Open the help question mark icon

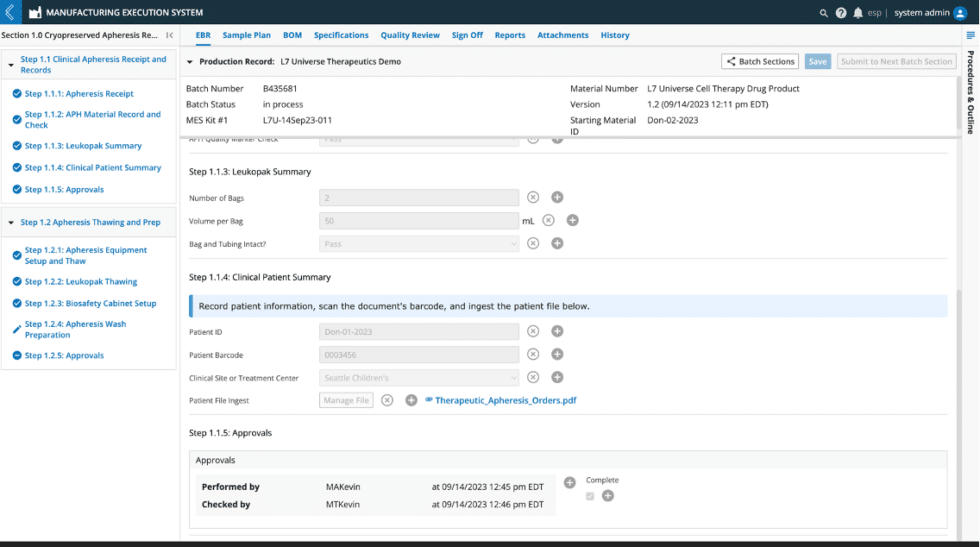click(841, 13)
